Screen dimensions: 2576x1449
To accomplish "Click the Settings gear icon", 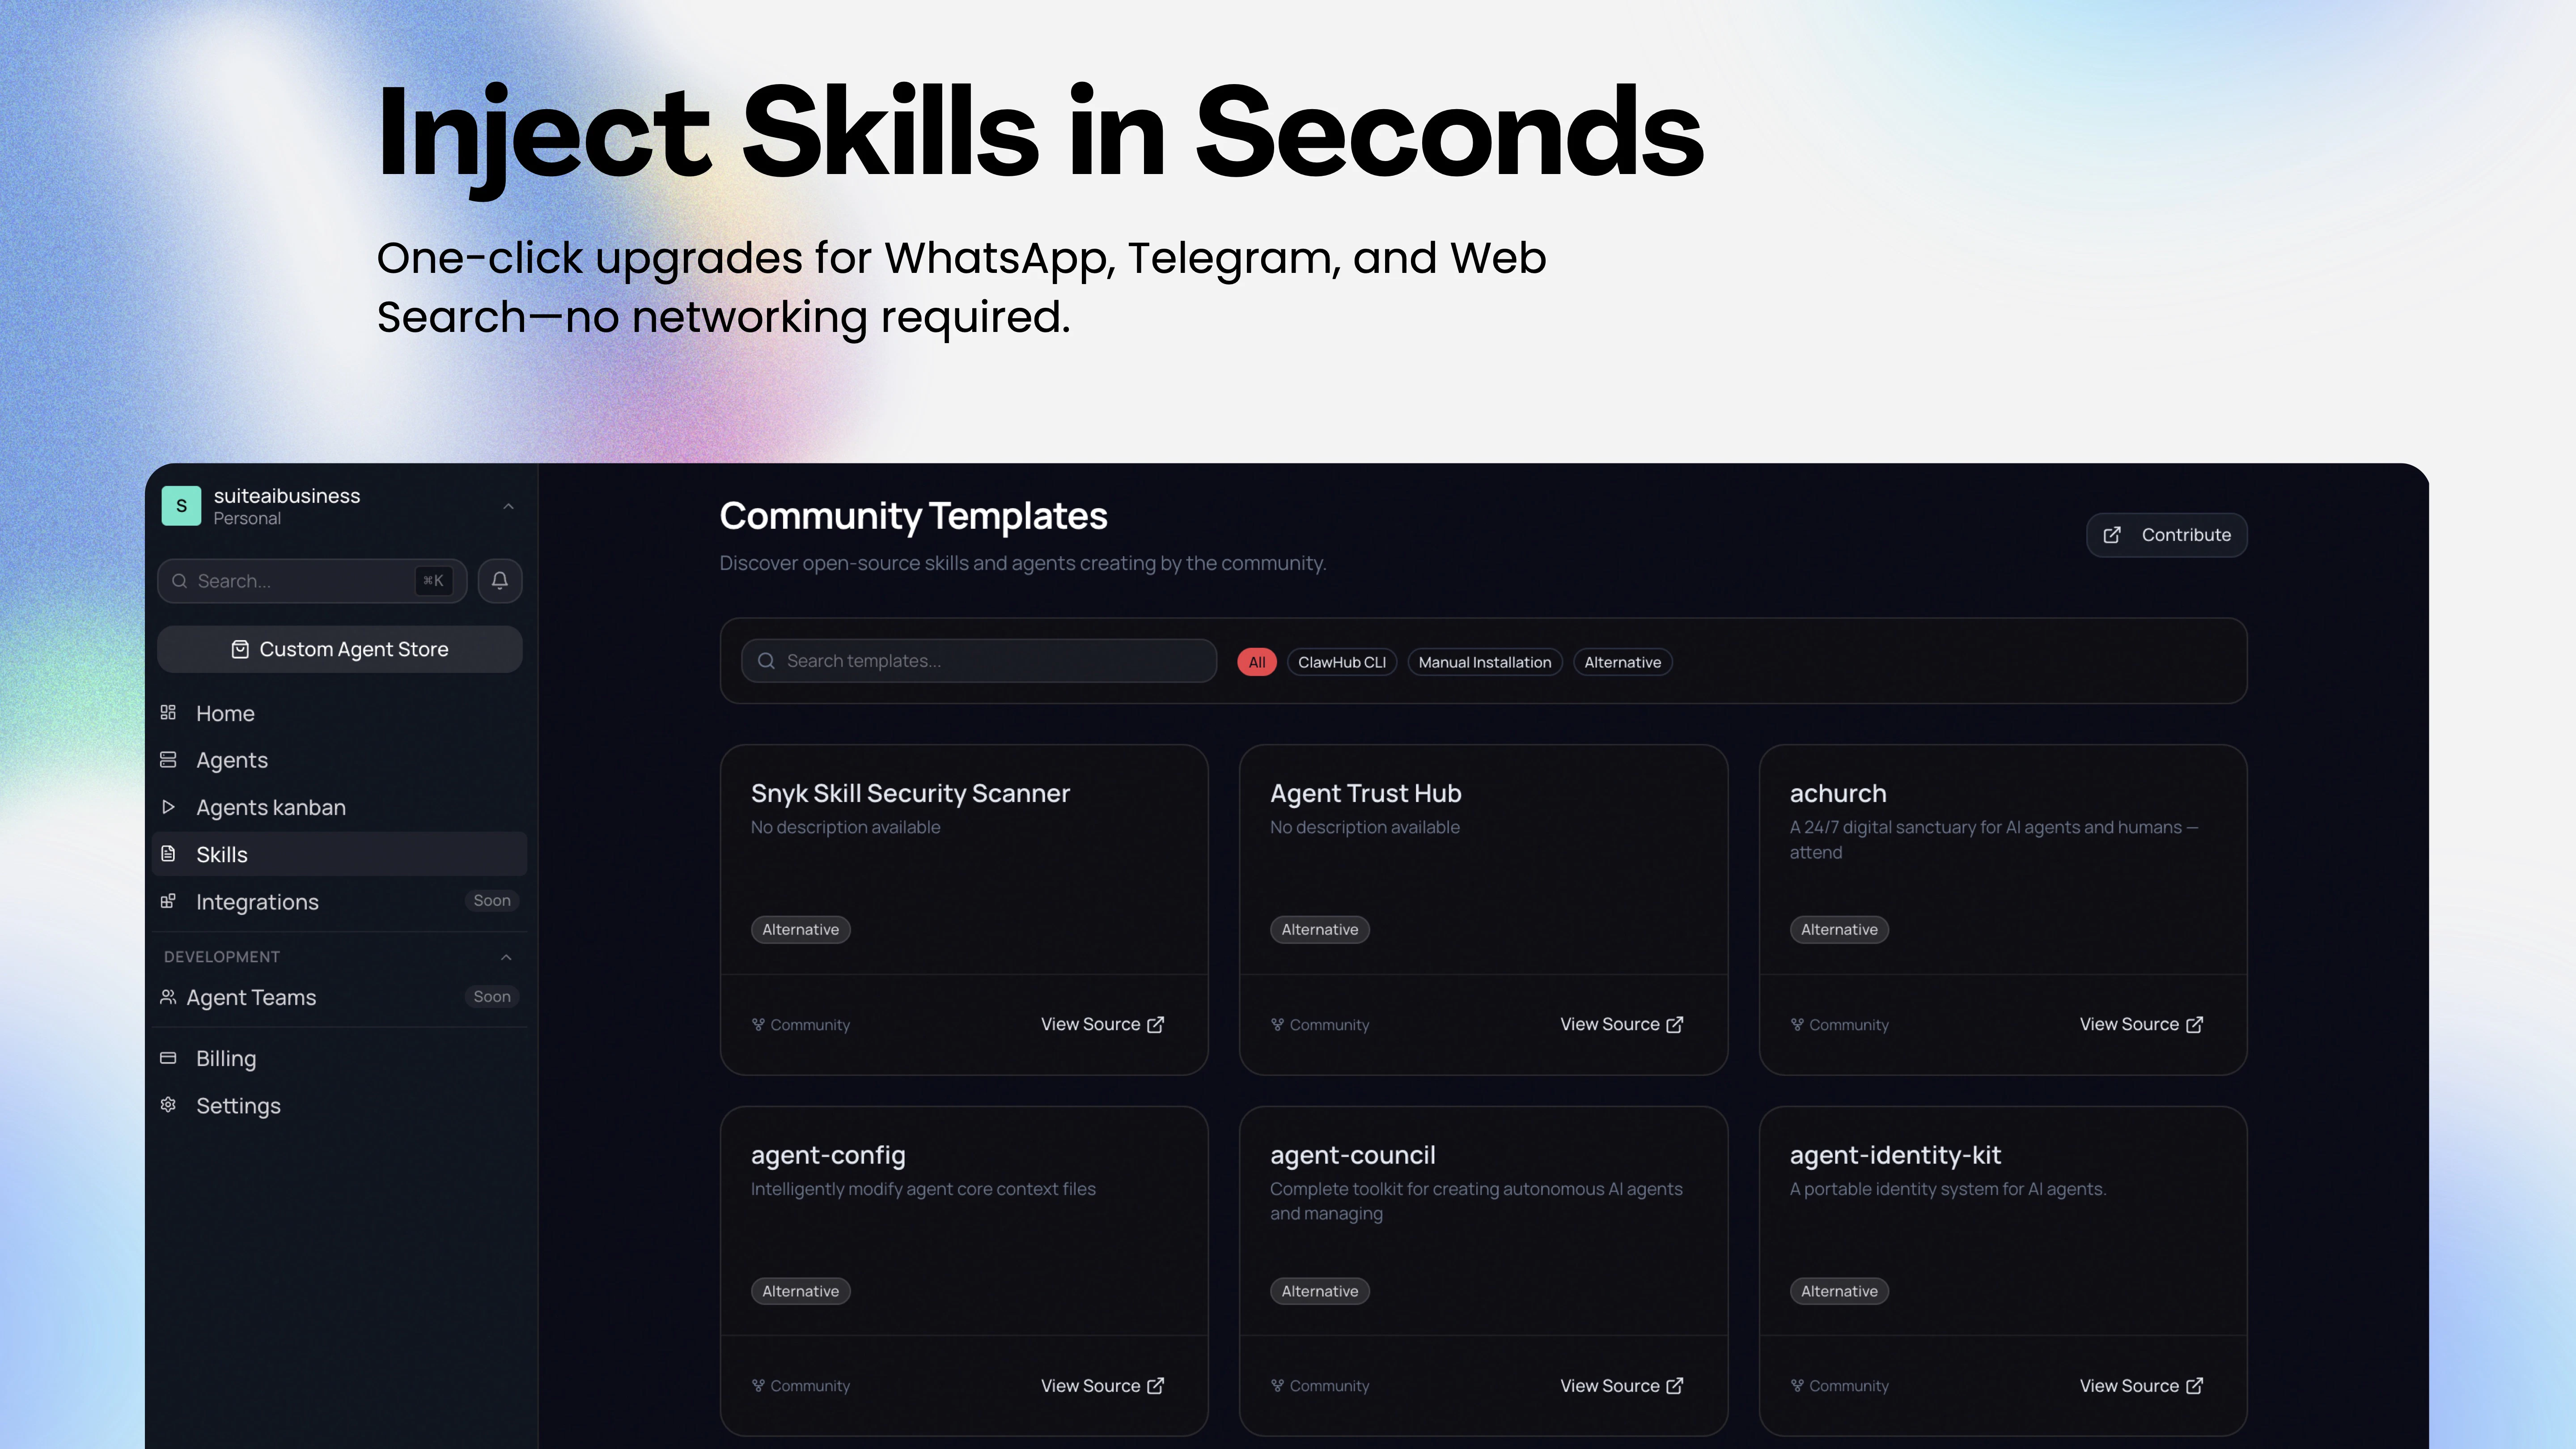I will (168, 1105).
